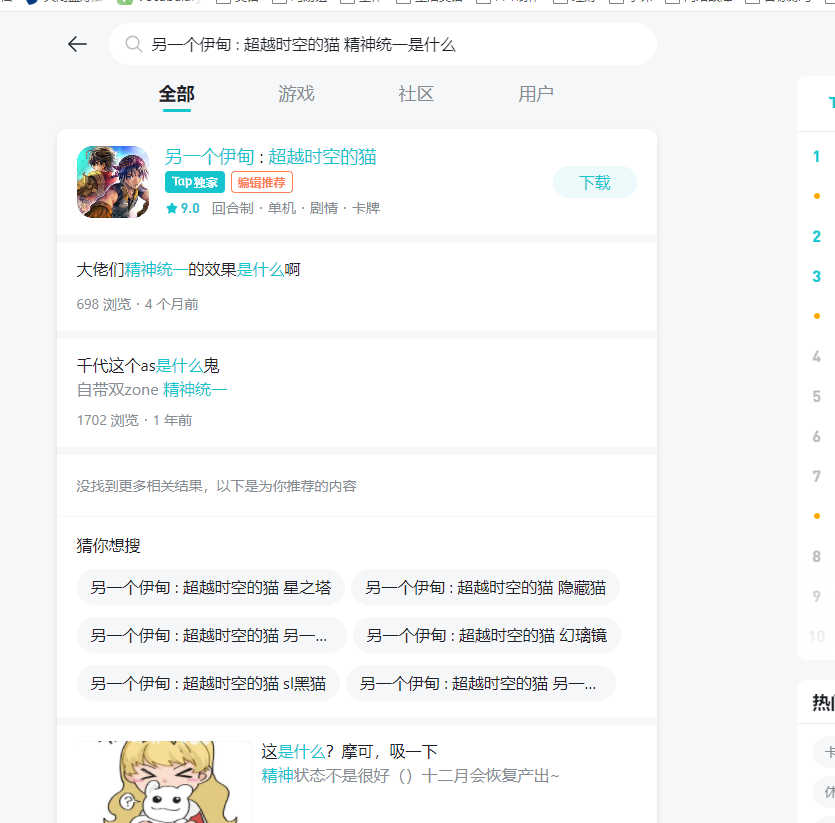Select suggestion chip 超越时空的猫 幻璃镜
Viewport: 835px width, 823px height.
487,635
